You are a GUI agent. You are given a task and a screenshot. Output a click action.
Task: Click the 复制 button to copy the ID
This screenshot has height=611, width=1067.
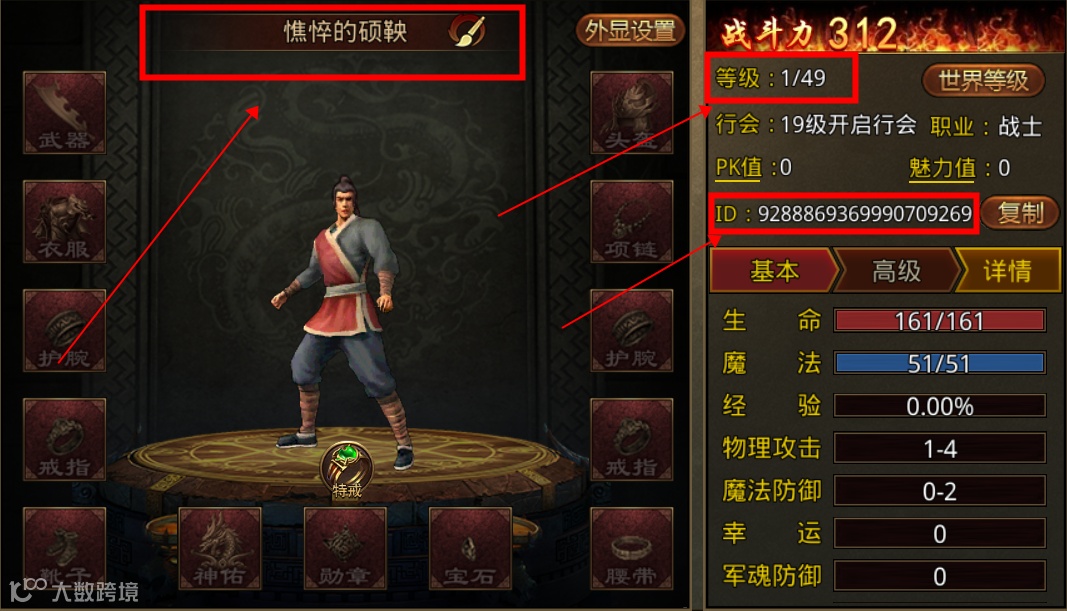[x=1020, y=213]
